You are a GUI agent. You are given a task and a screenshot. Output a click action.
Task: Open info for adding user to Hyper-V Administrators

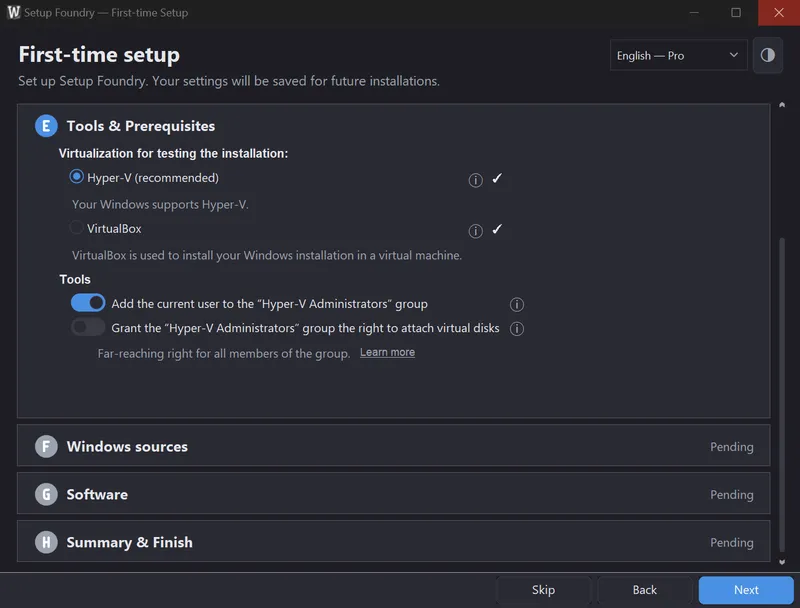coord(517,305)
